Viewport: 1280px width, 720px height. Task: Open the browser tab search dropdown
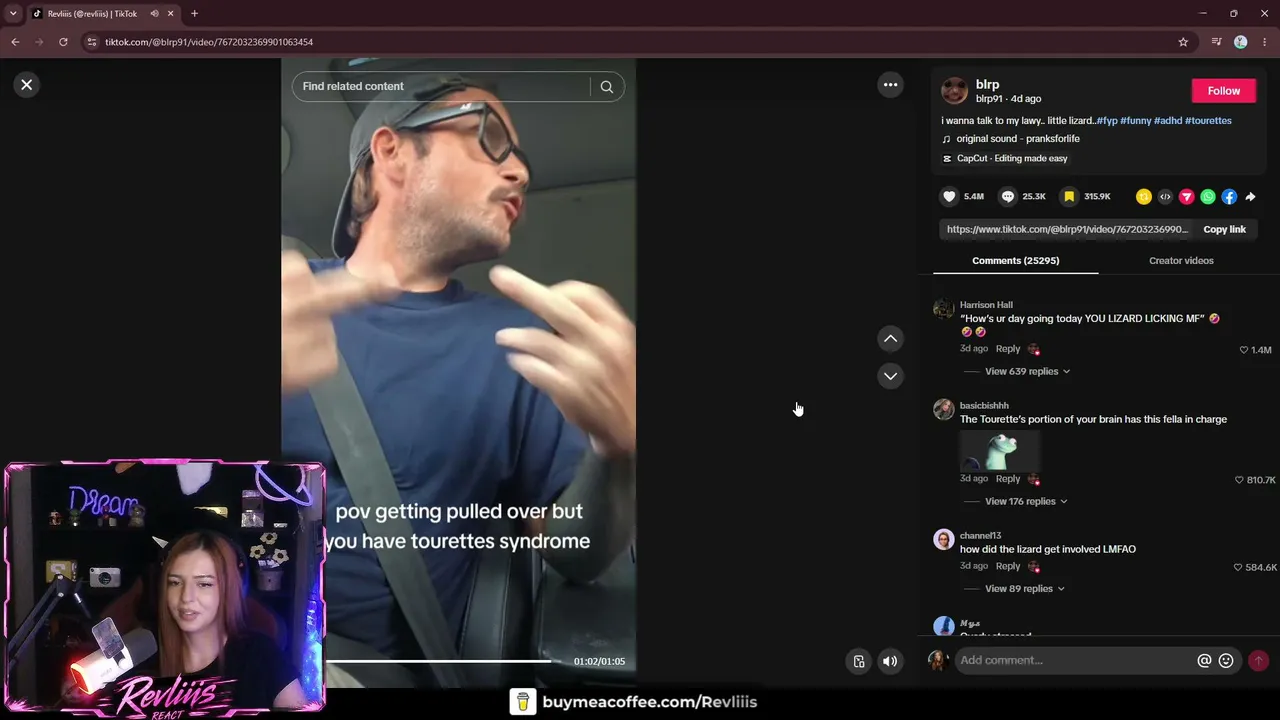pyautogui.click(x=13, y=14)
